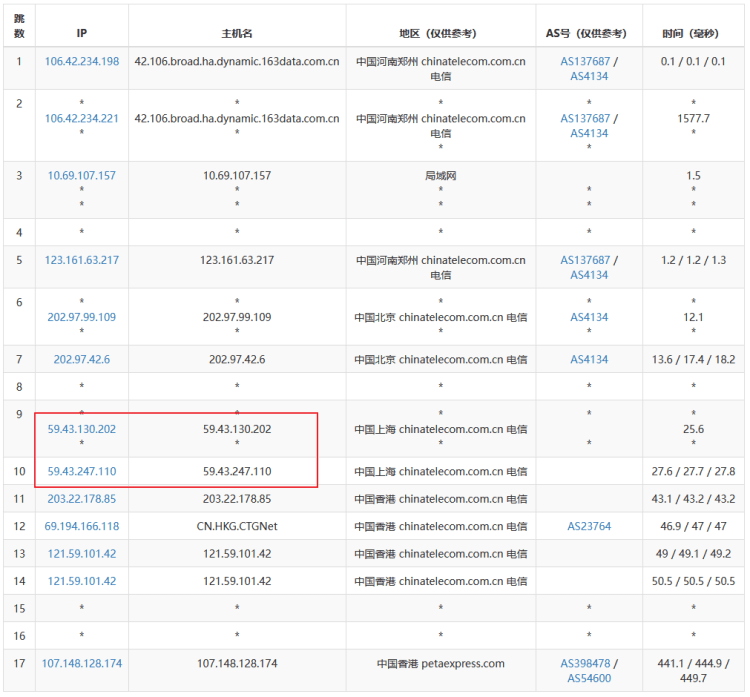Select the 13.6 / 17.4 / 18.2 time cell
The width and height of the screenshot is (750, 697).
coord(693,359)
